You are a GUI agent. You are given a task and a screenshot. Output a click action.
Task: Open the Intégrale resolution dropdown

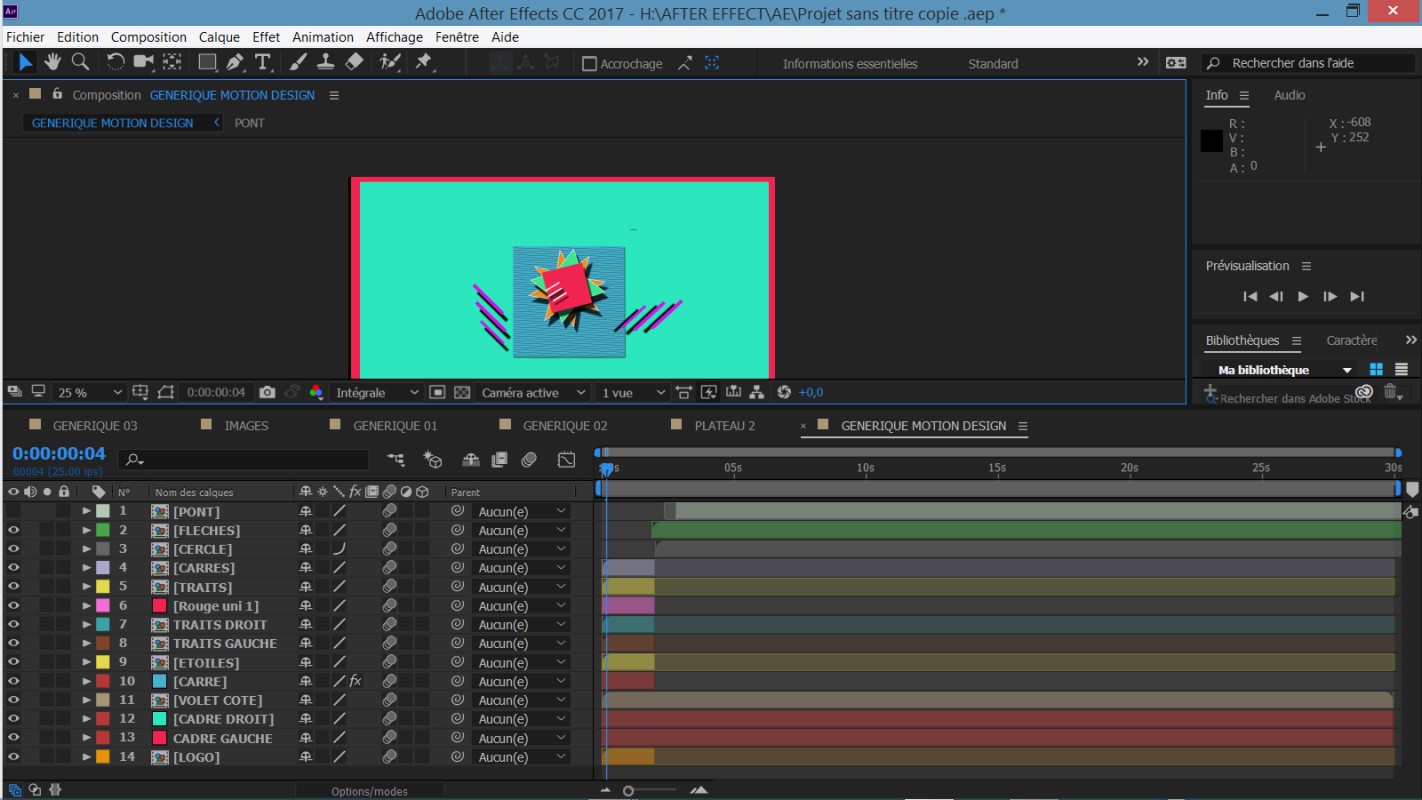coord(376,393)
